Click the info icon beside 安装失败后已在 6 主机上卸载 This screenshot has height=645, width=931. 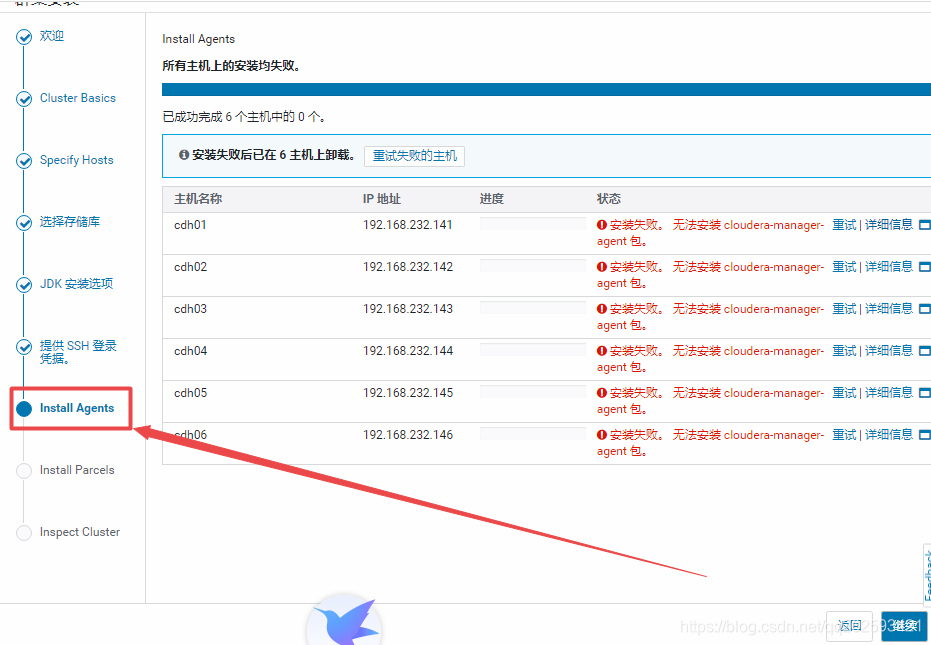[183, 155]
